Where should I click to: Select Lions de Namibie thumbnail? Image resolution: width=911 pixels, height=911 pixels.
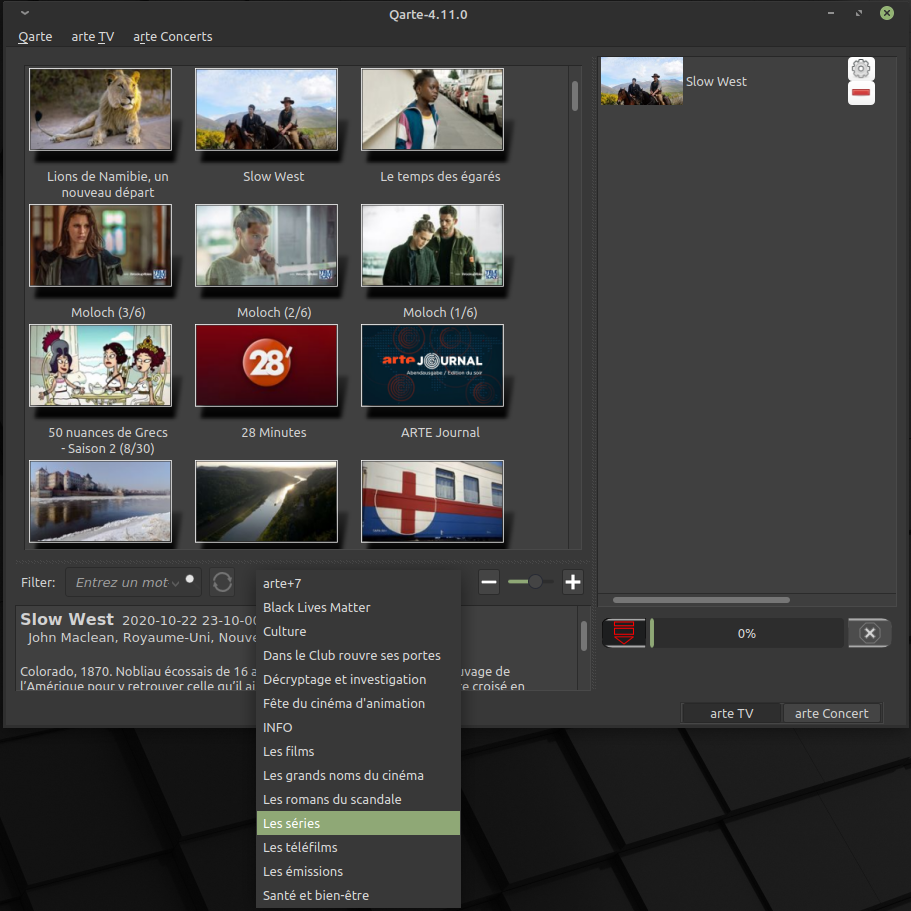coord(101,109)
